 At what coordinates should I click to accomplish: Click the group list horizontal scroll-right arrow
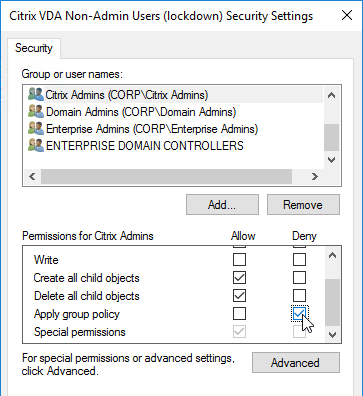click(315, 176)
